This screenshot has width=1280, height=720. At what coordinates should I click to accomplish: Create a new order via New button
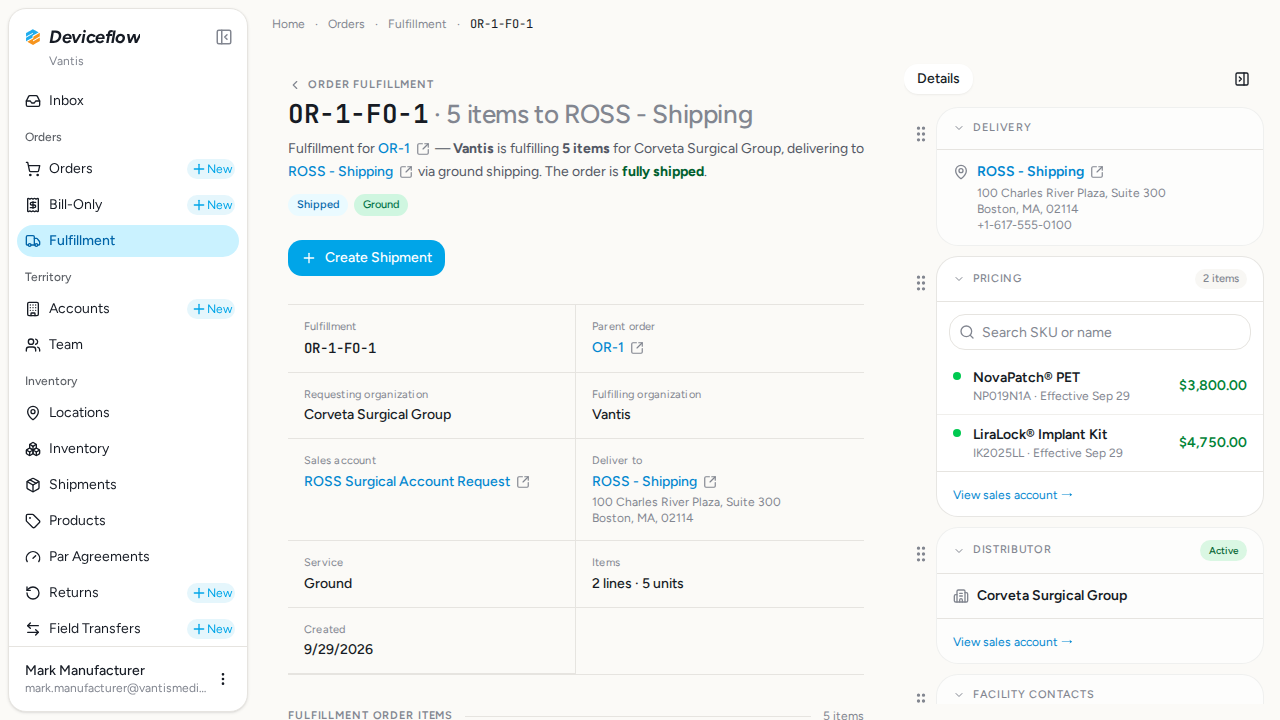pos(211,169)
